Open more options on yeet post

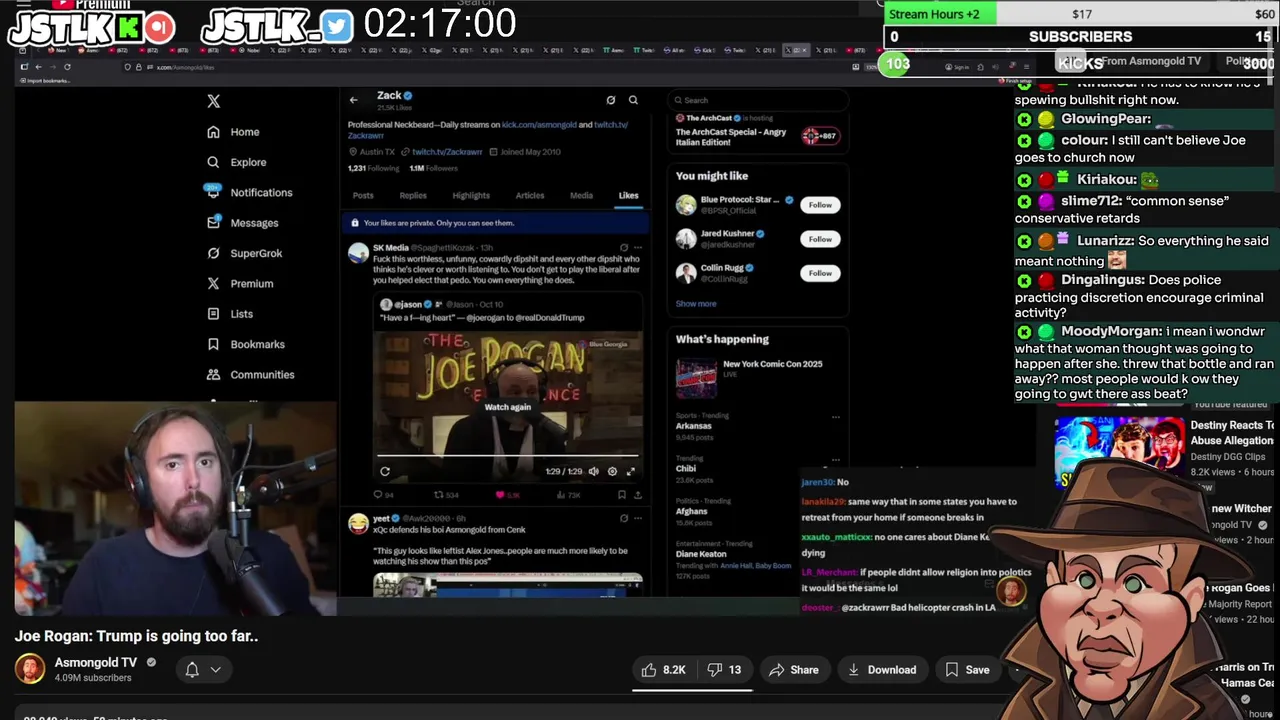tap(638, 518)
